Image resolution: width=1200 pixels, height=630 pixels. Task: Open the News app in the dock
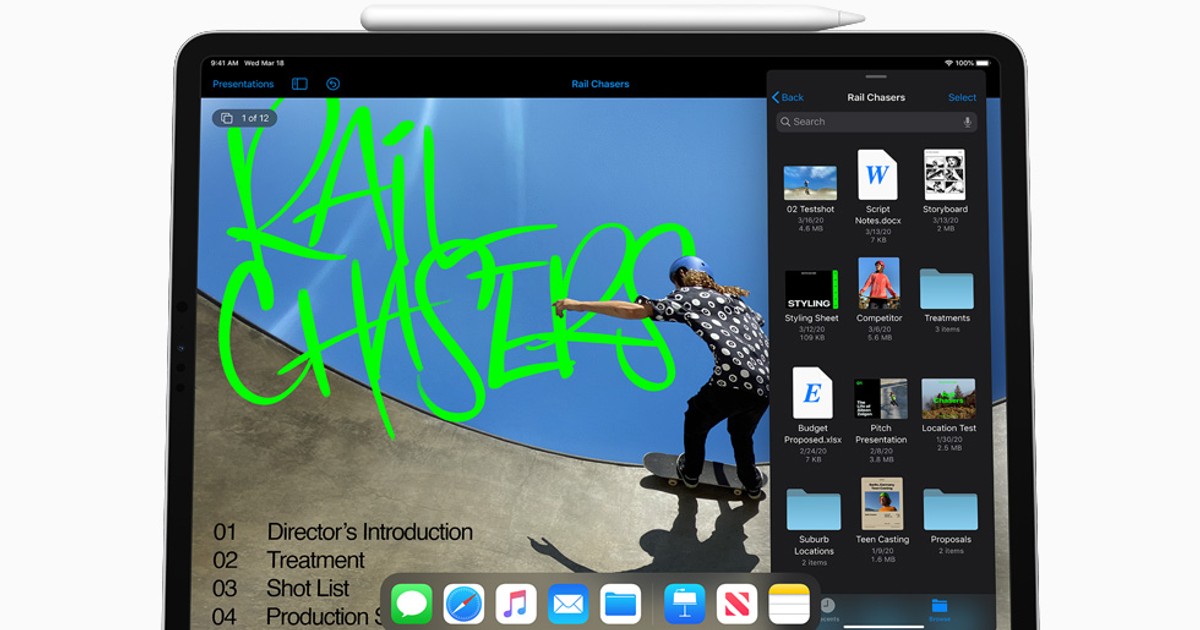(737, 604)
